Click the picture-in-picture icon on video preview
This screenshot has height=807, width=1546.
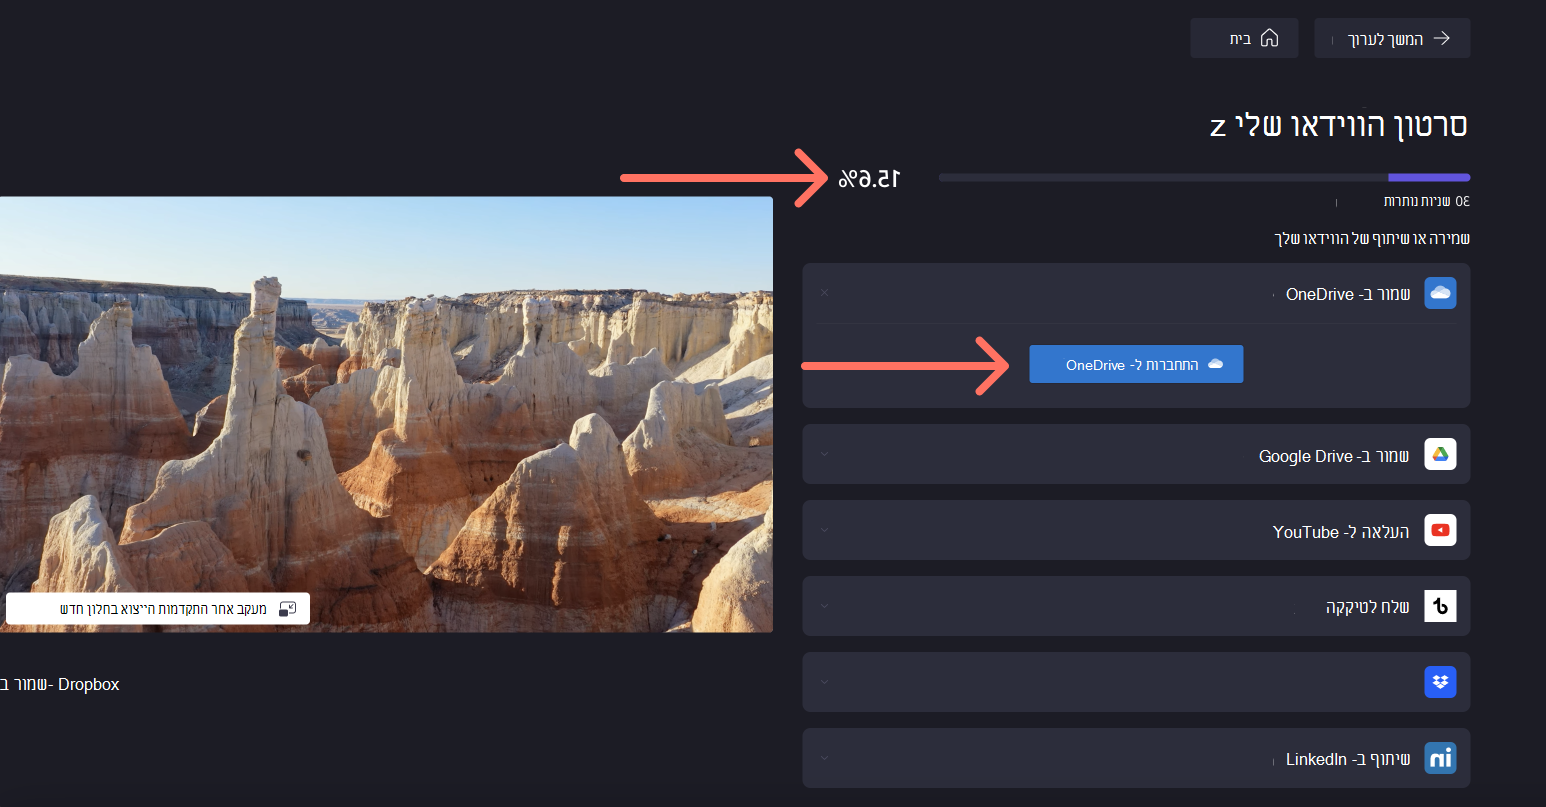[287, 609]
